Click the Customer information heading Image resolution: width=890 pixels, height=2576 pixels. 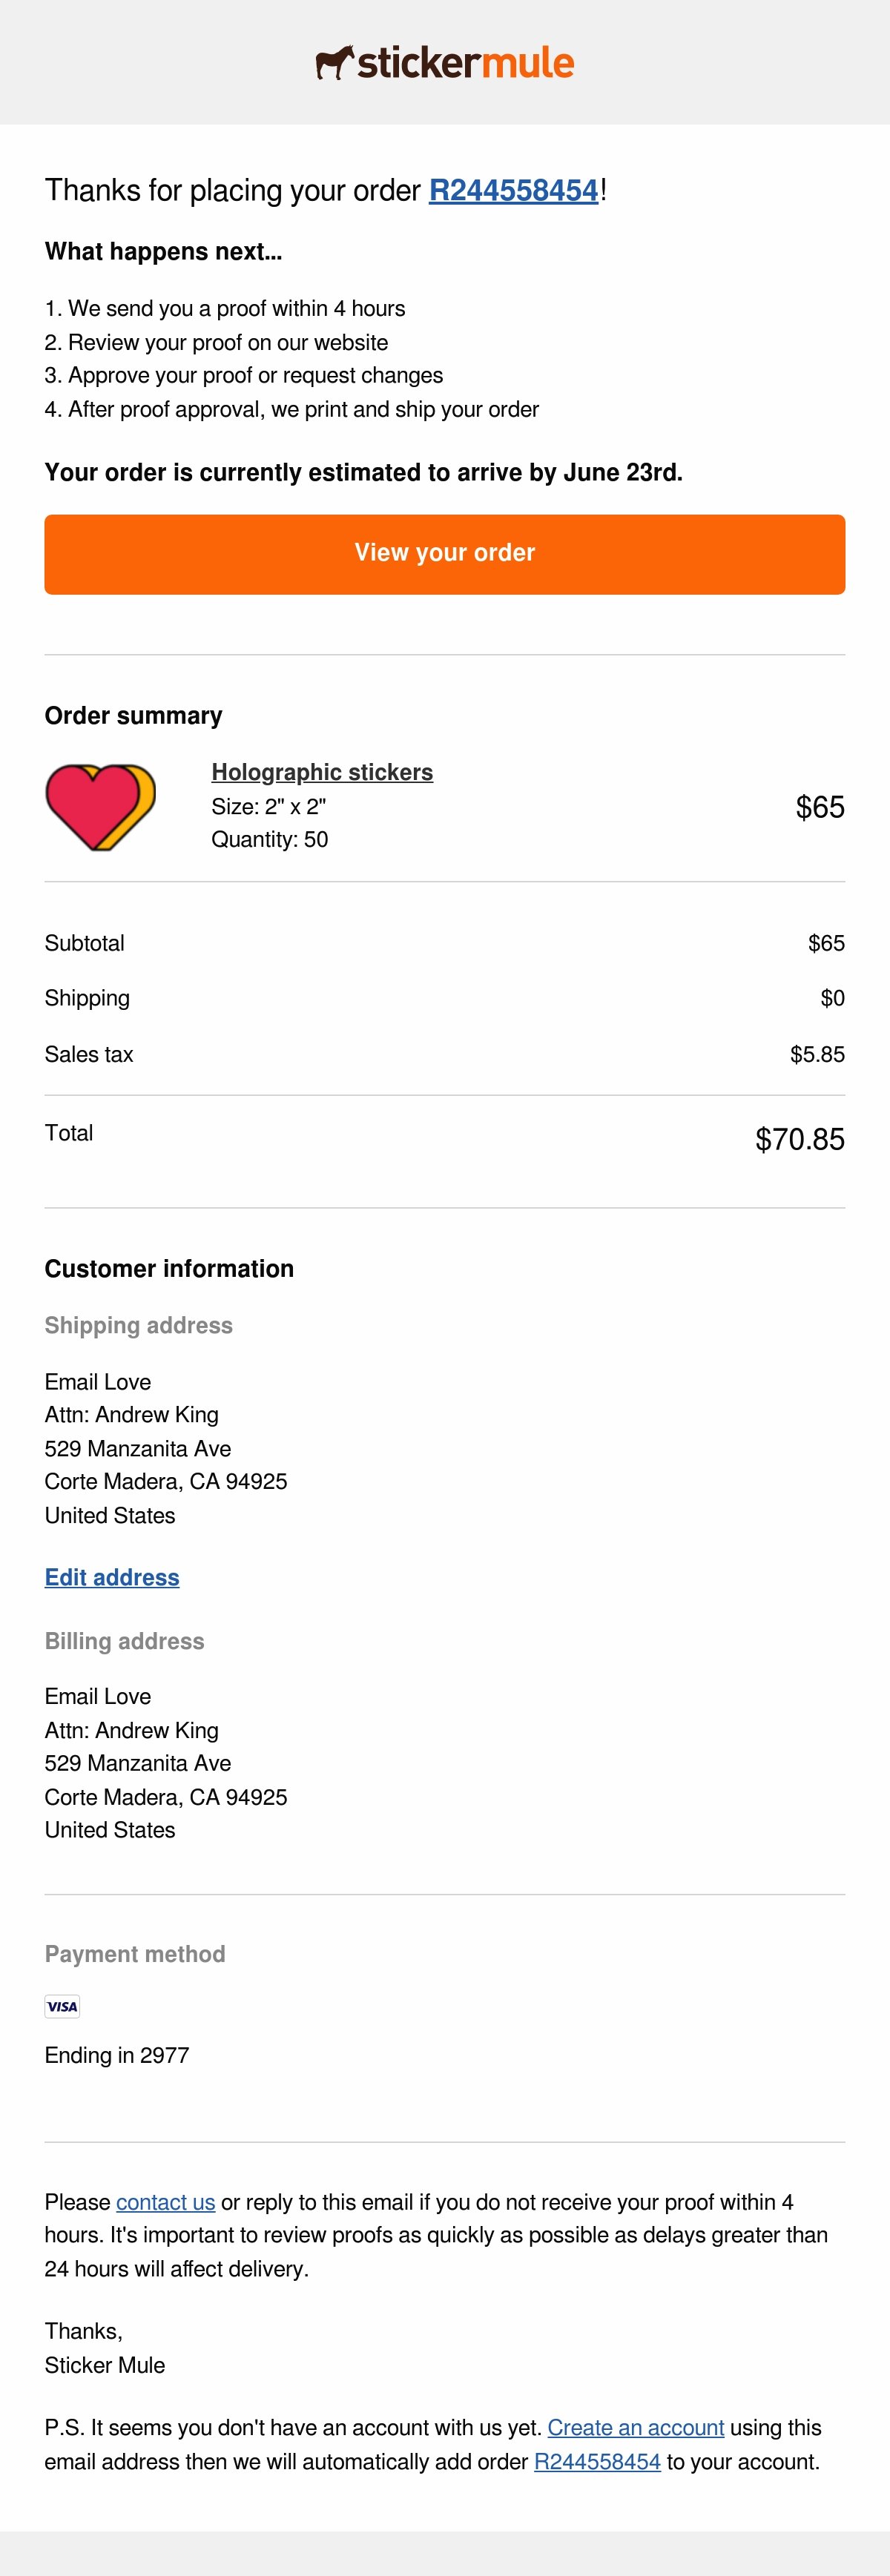point(169,1268)
